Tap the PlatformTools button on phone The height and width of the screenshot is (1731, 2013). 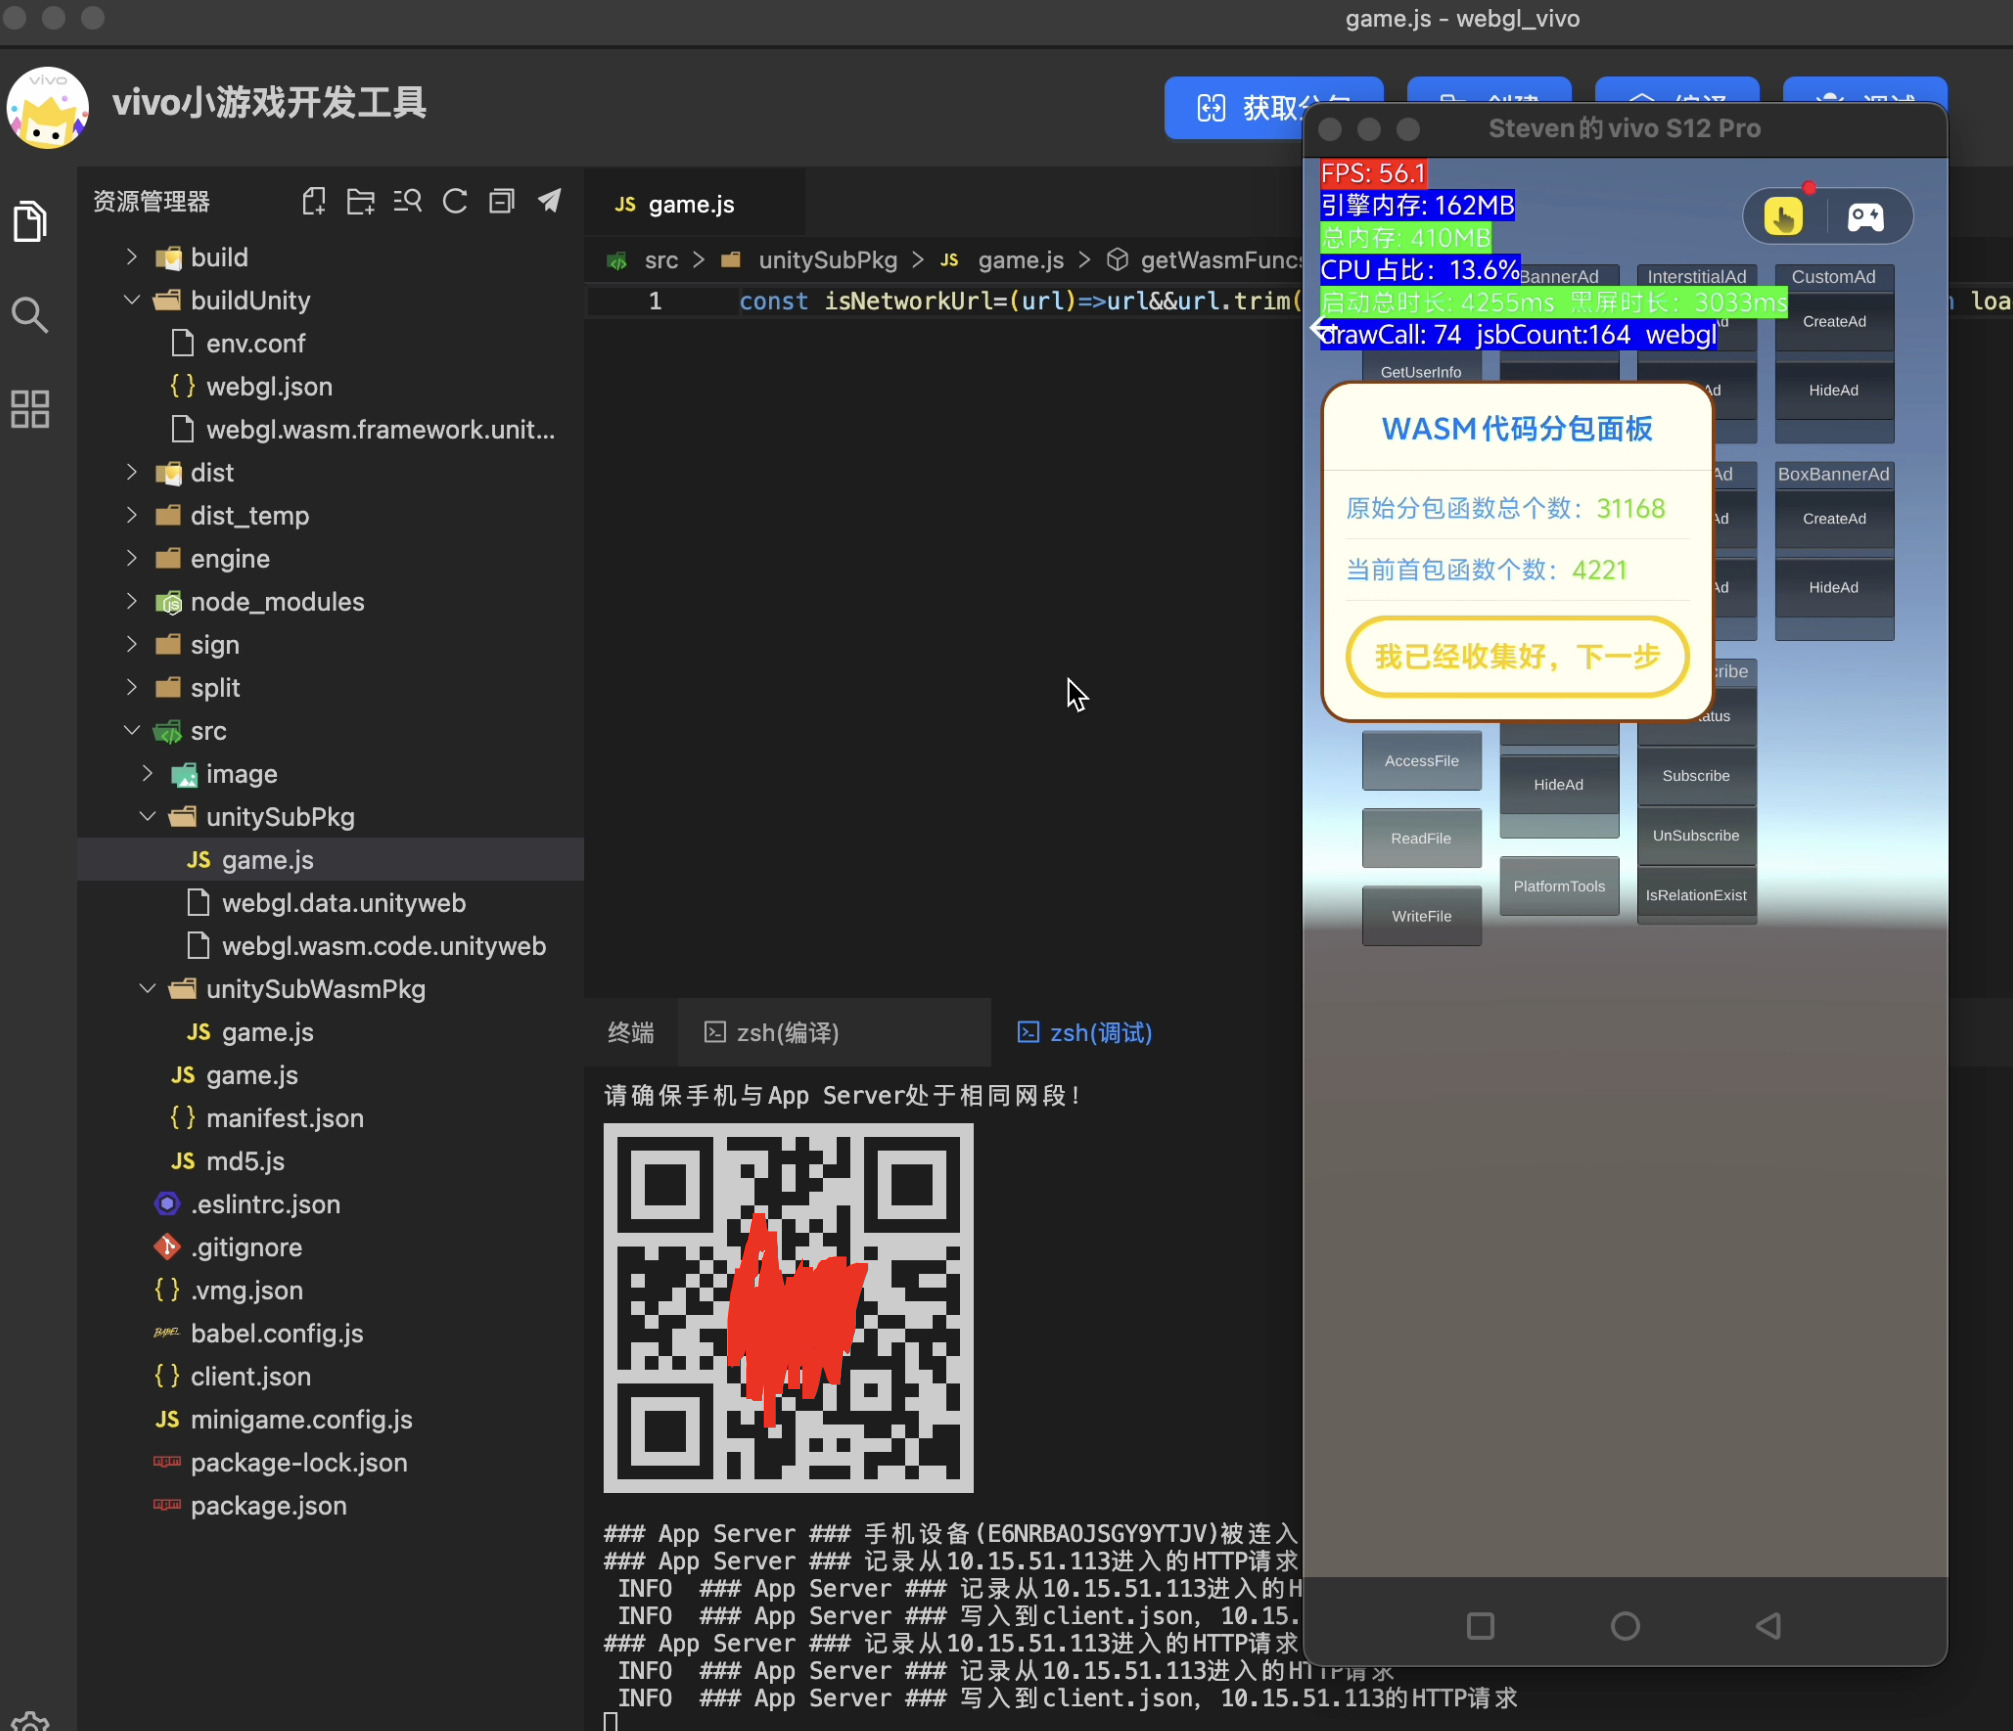pos(1559,886)
